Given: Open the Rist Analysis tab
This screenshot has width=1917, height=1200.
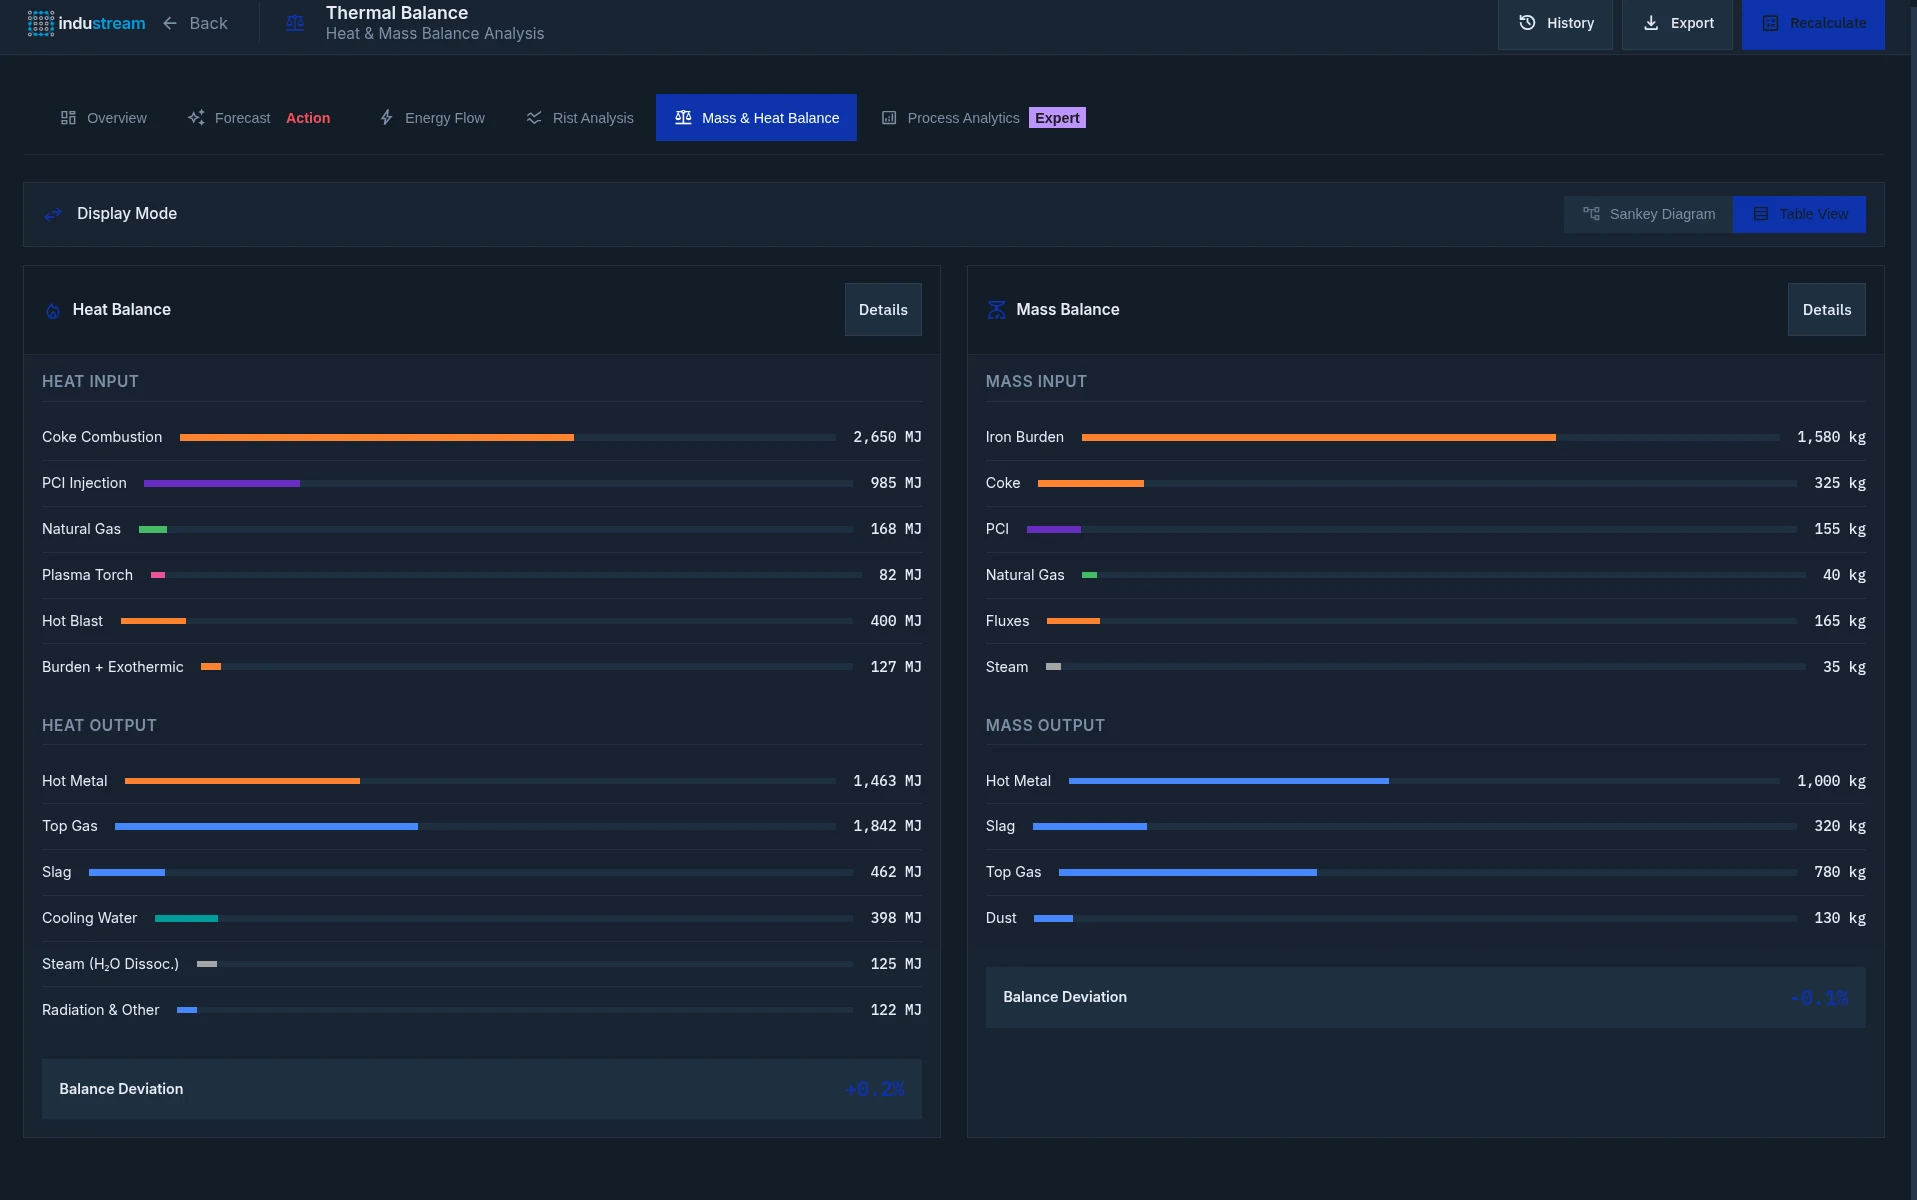Looking at the screenshot, I should coord(580,118).
